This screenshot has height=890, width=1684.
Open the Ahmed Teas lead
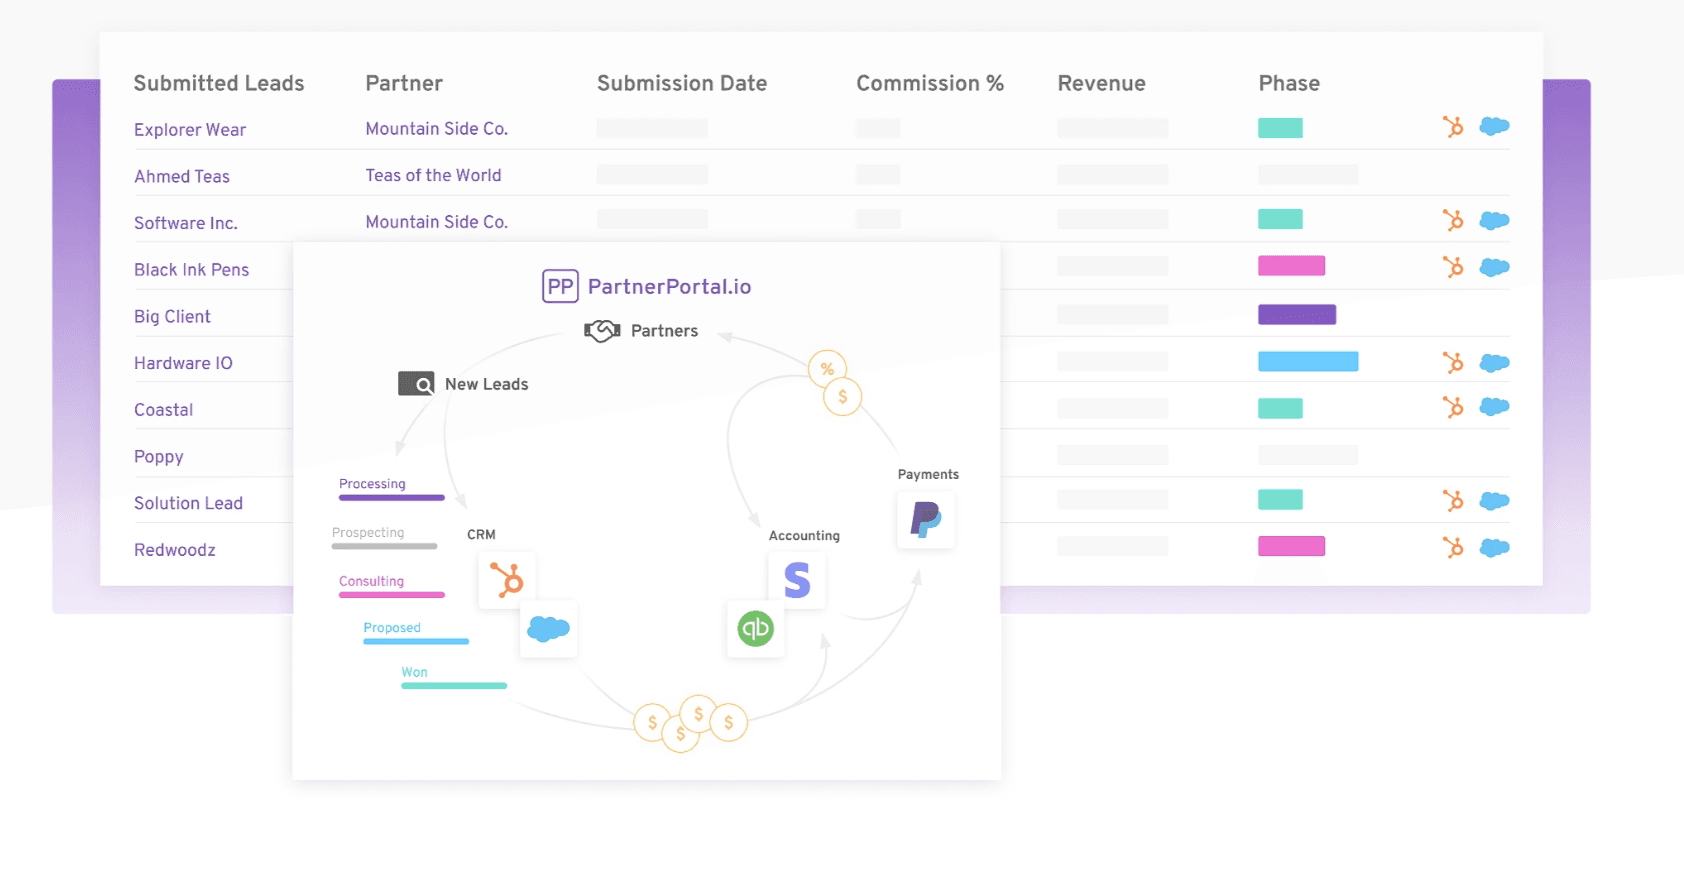click(x=182, y=177)
